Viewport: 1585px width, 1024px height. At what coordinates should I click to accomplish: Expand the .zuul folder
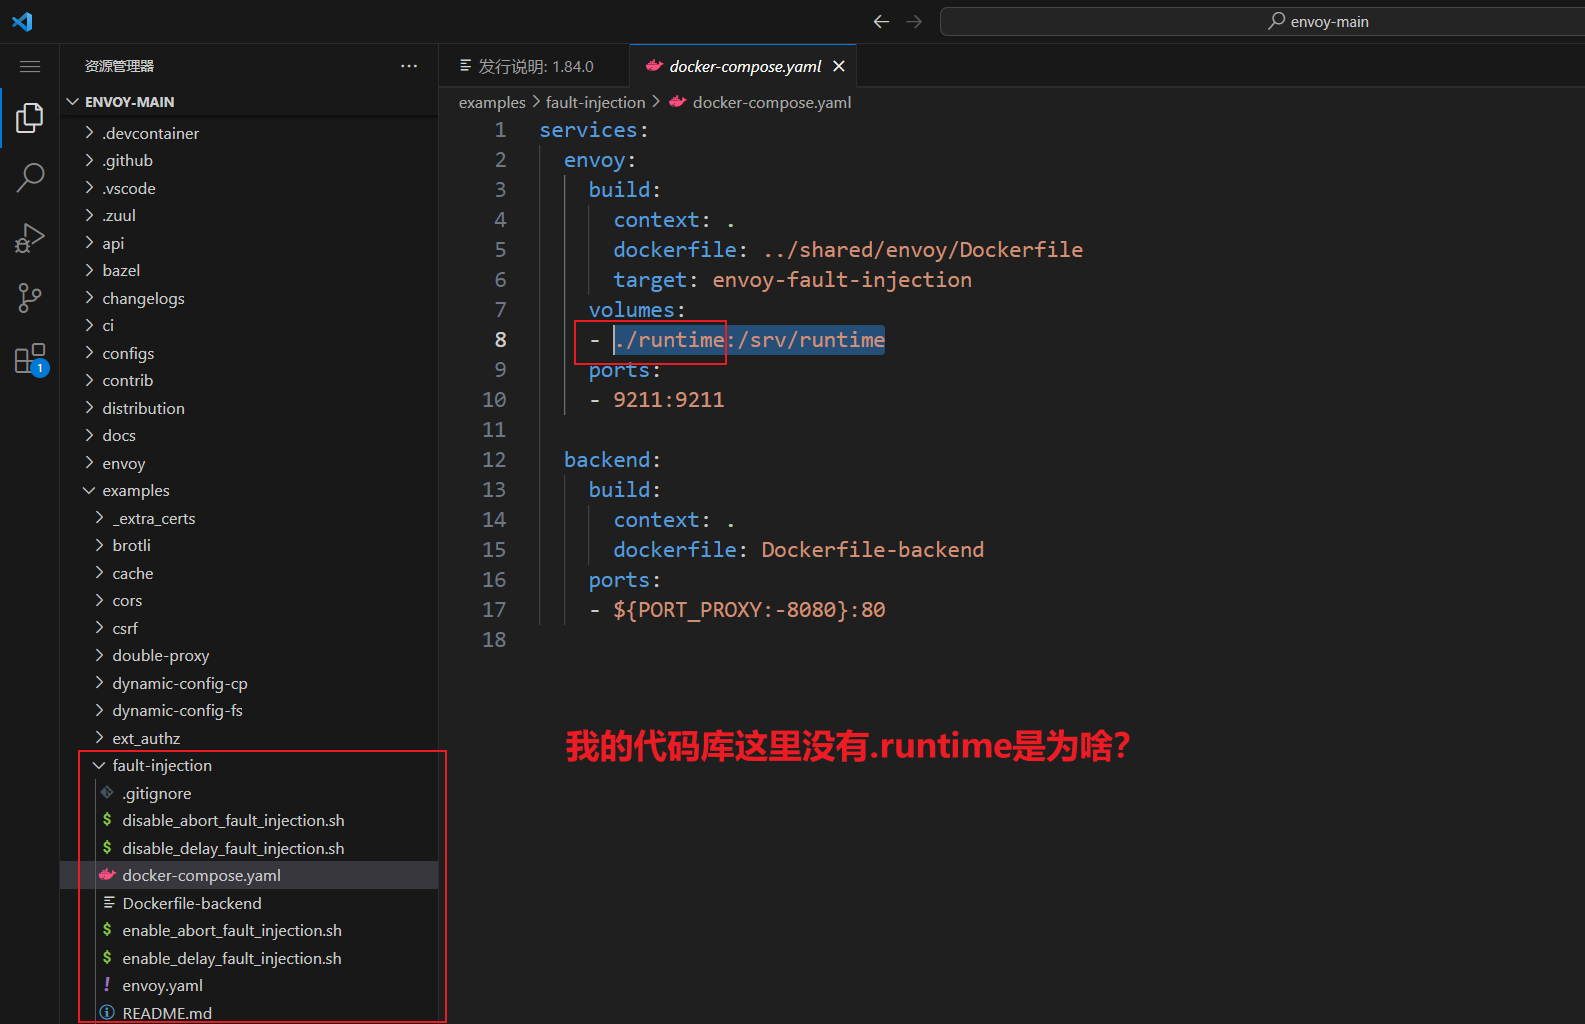point(249,215)
